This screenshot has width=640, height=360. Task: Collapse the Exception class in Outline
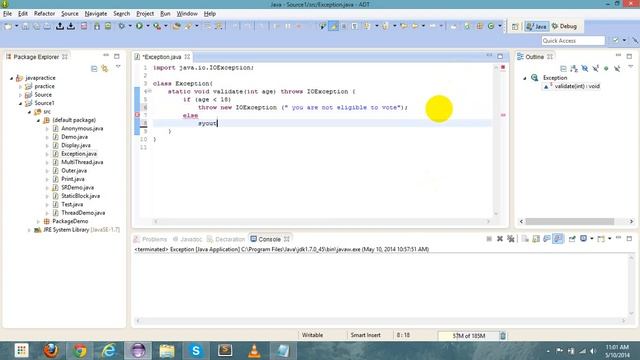[x=525, y=78]
